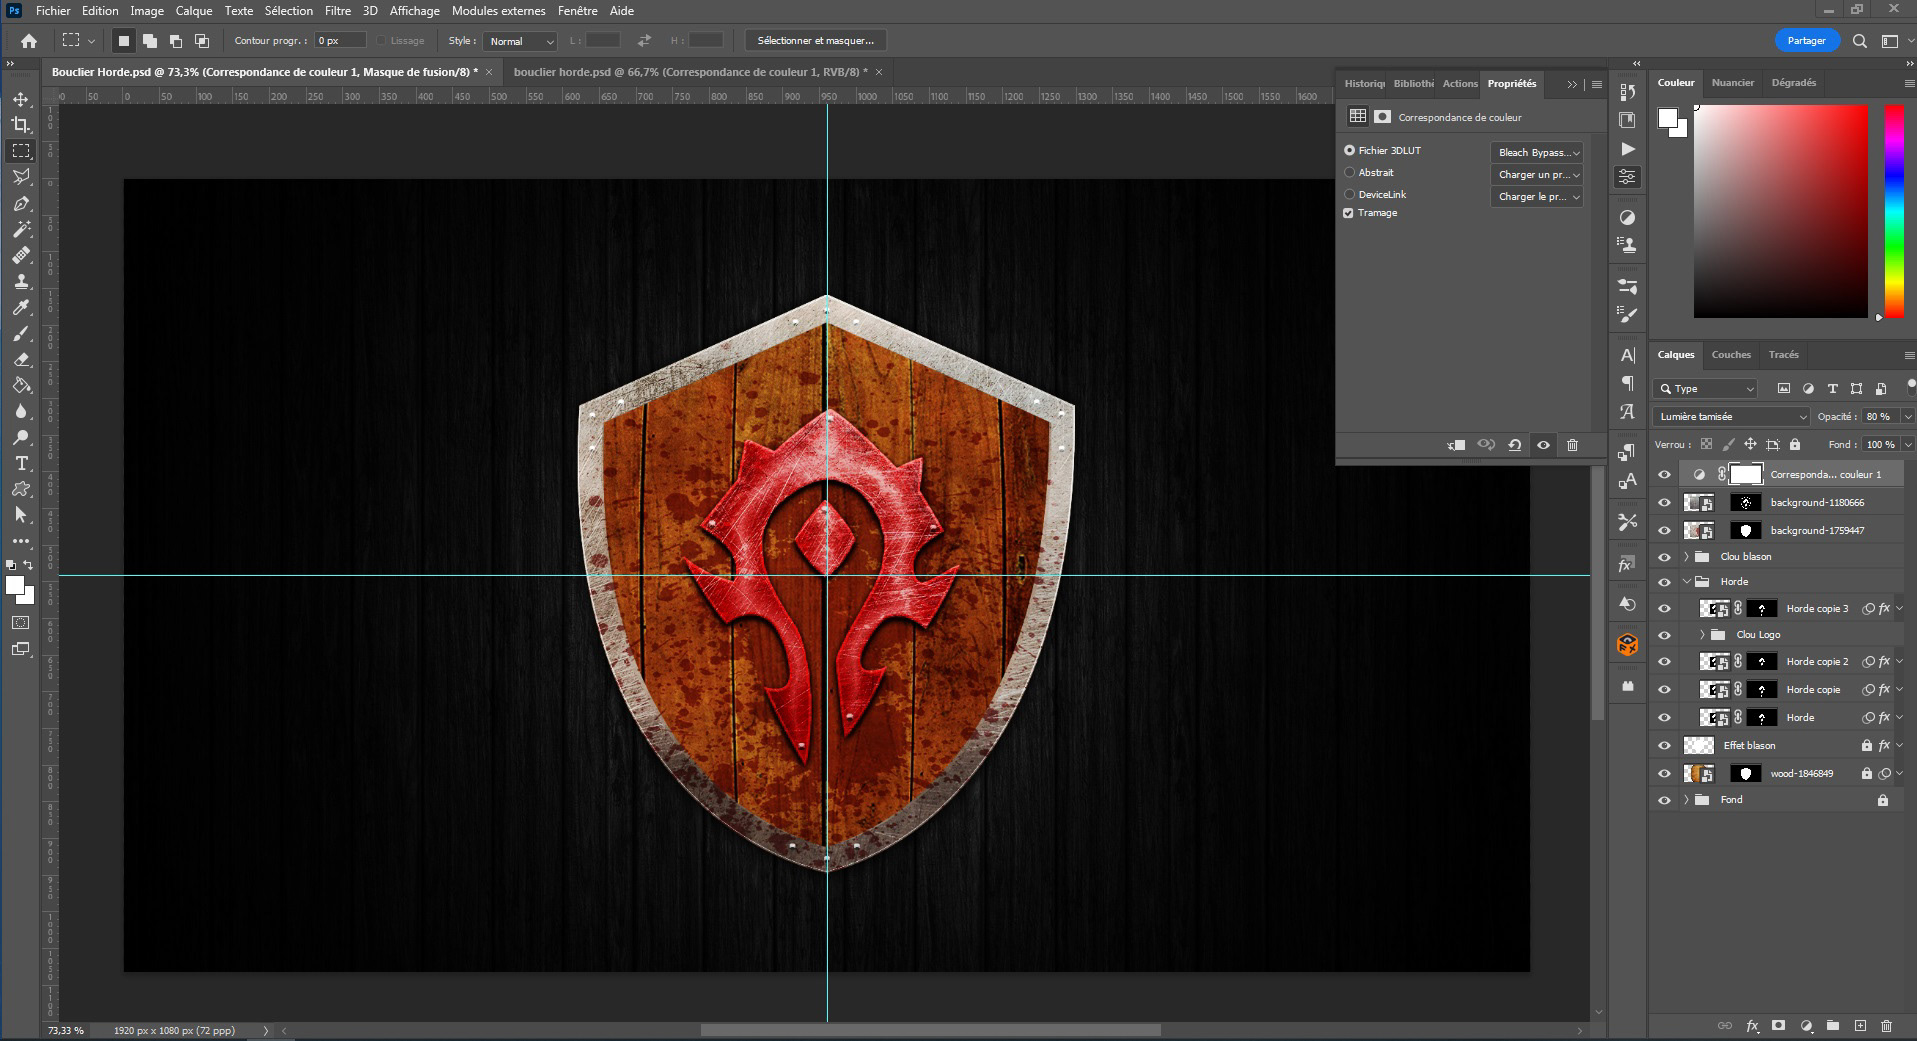Select the DeviceLink radio button
The height and width of the screenshot is (1041, 1917).
1349,194
